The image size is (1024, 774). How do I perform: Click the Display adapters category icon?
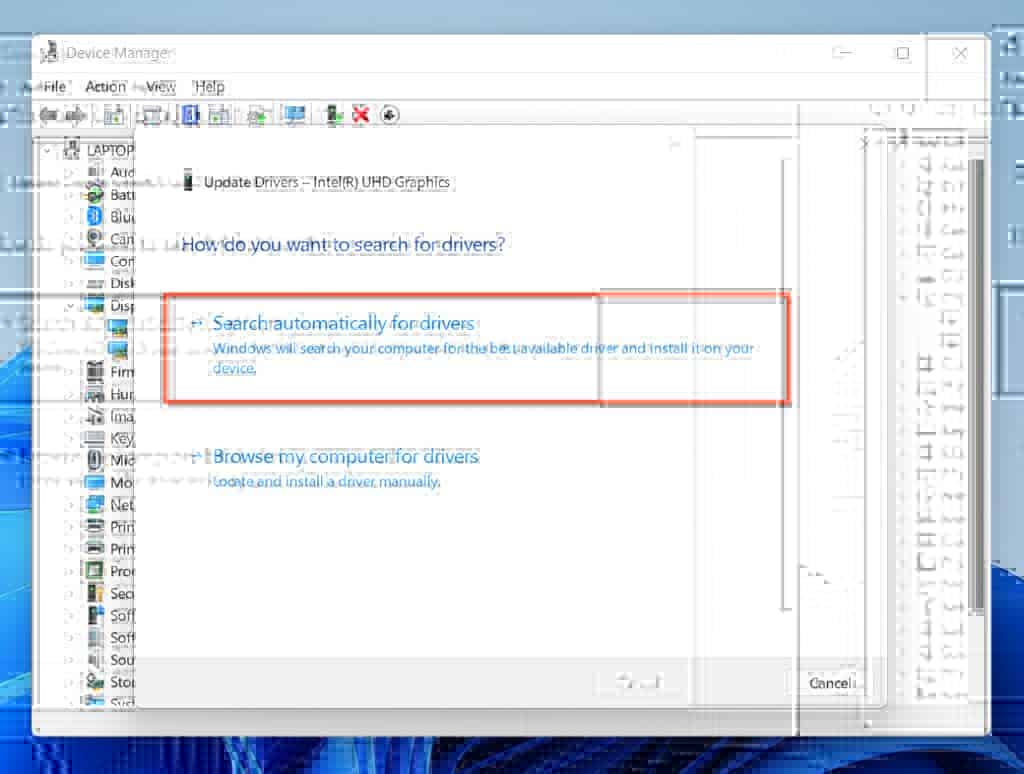pos(95,305)
